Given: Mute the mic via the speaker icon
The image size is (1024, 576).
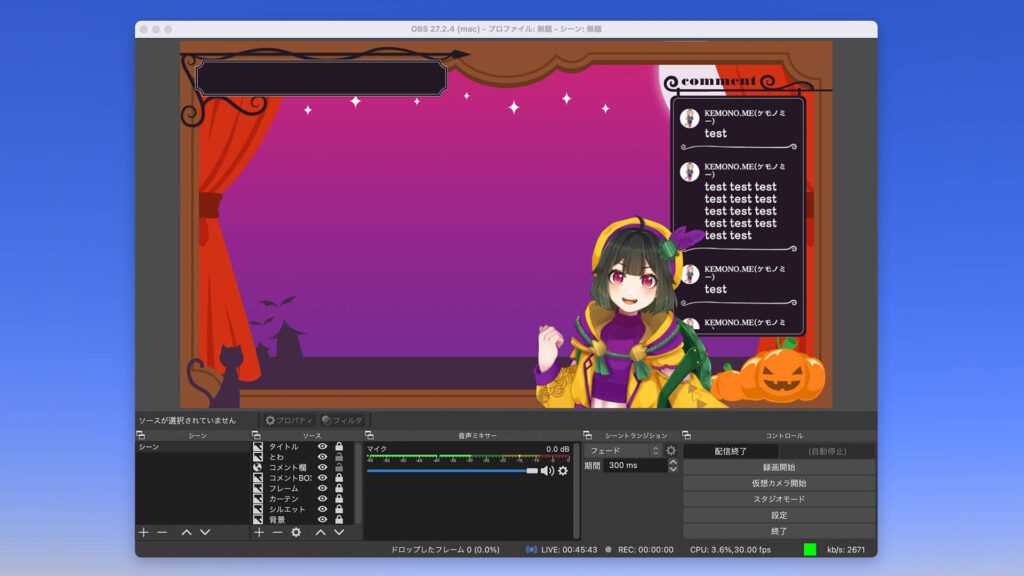Looking at the screenshot, I should [547, 470].
